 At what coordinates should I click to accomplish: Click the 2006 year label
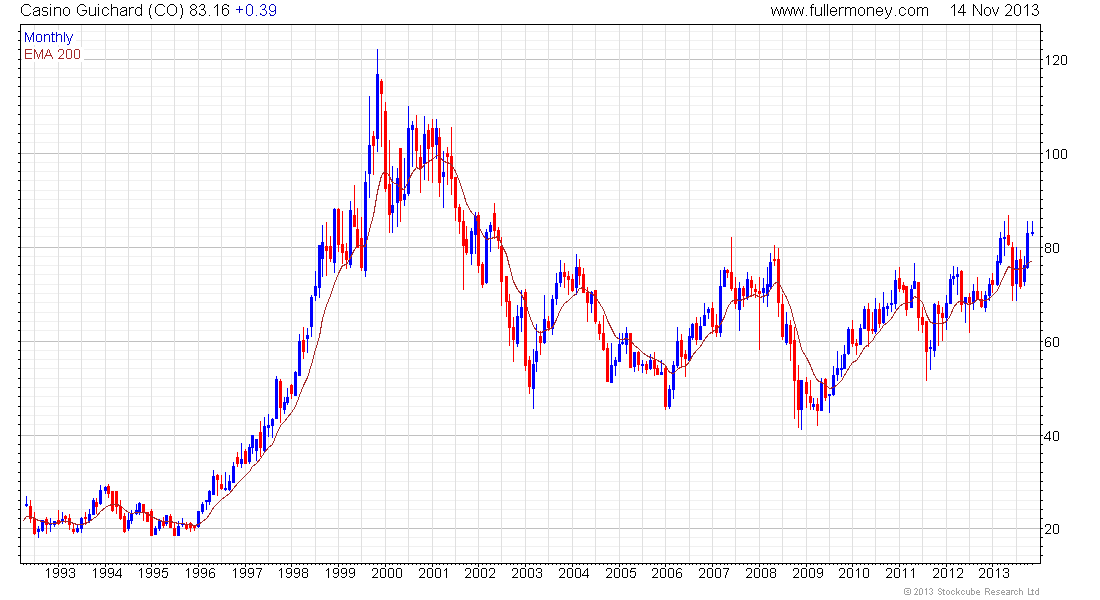[x=667, y=573]
